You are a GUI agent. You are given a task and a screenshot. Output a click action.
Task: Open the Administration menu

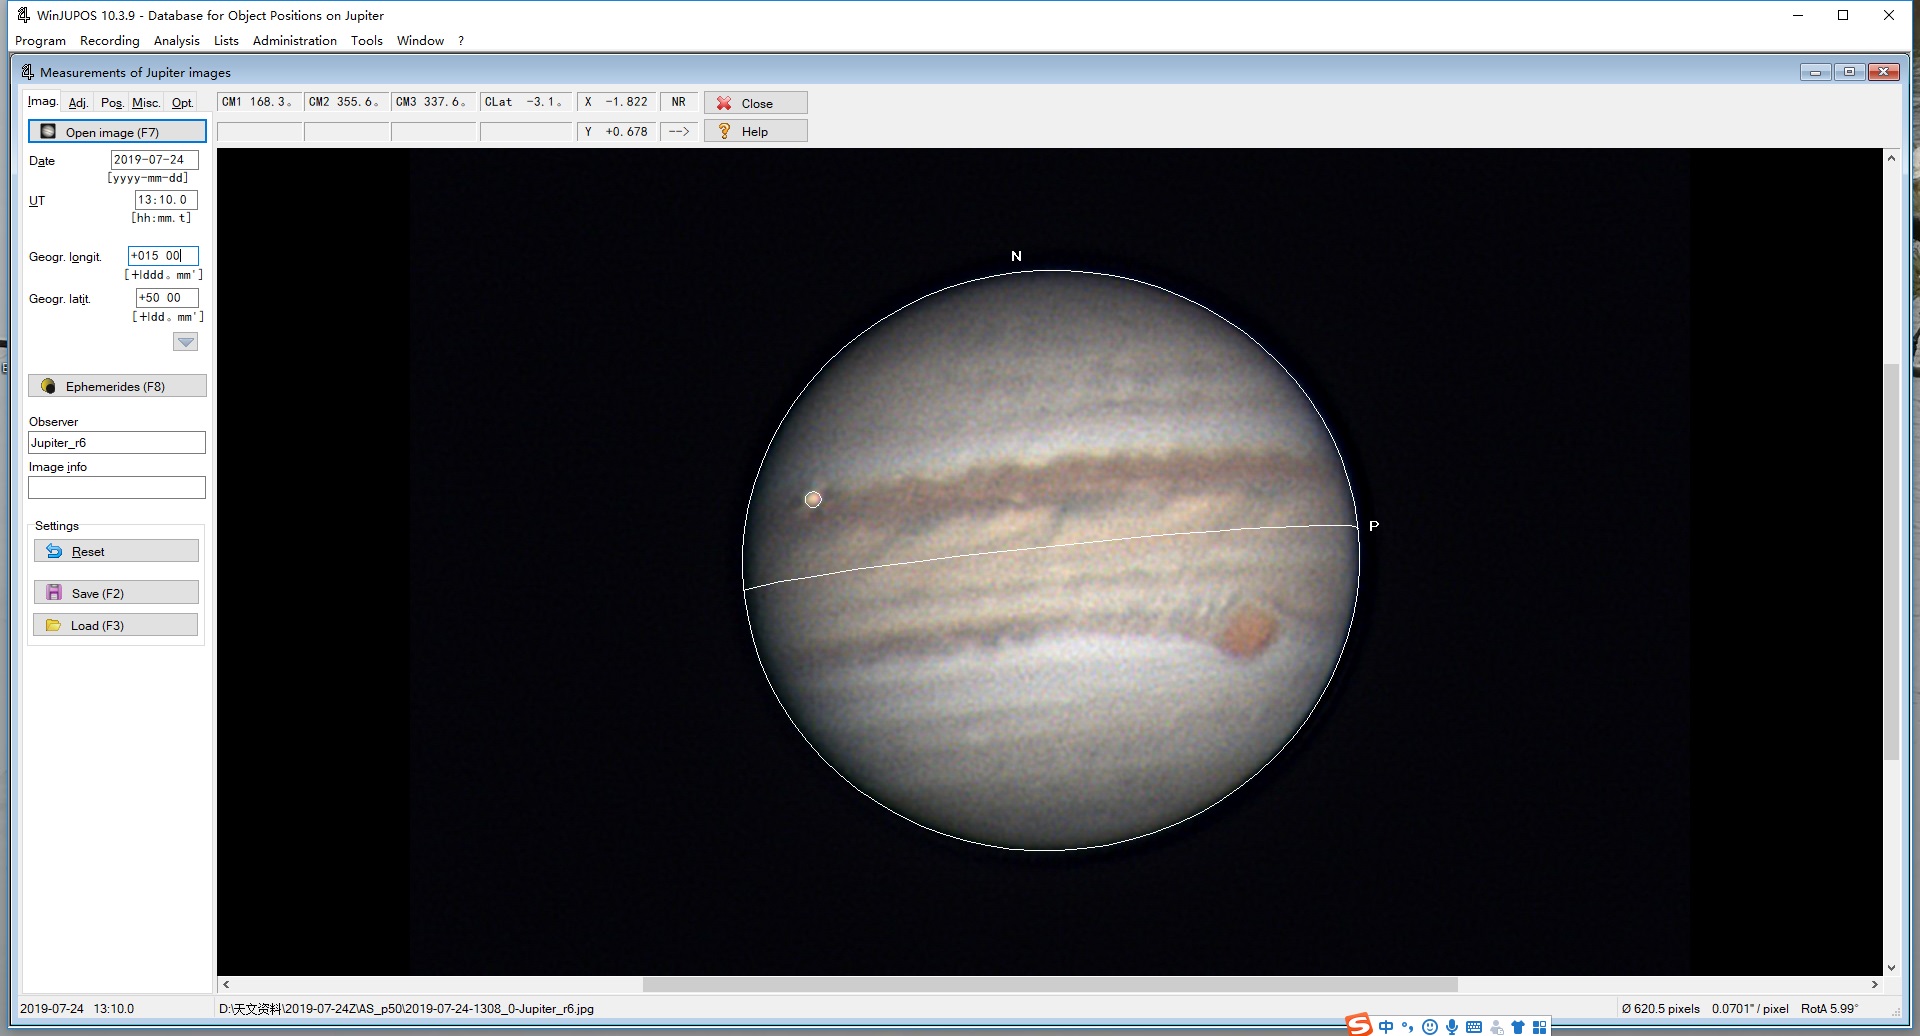pyautogui.click(x=294, y=41)
